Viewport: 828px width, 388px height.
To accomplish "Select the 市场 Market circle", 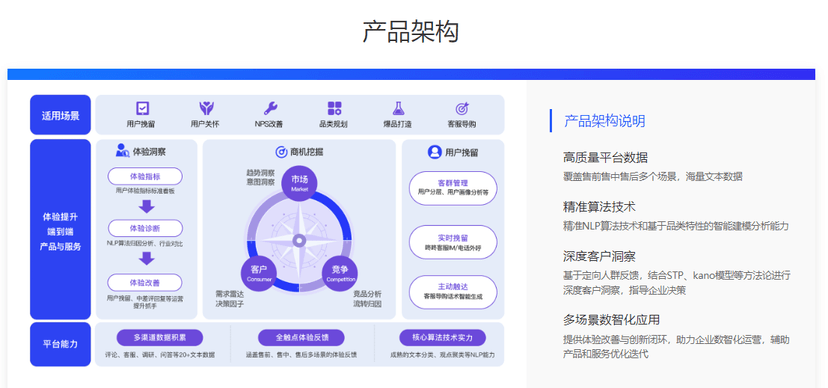I will coord(299,183).
